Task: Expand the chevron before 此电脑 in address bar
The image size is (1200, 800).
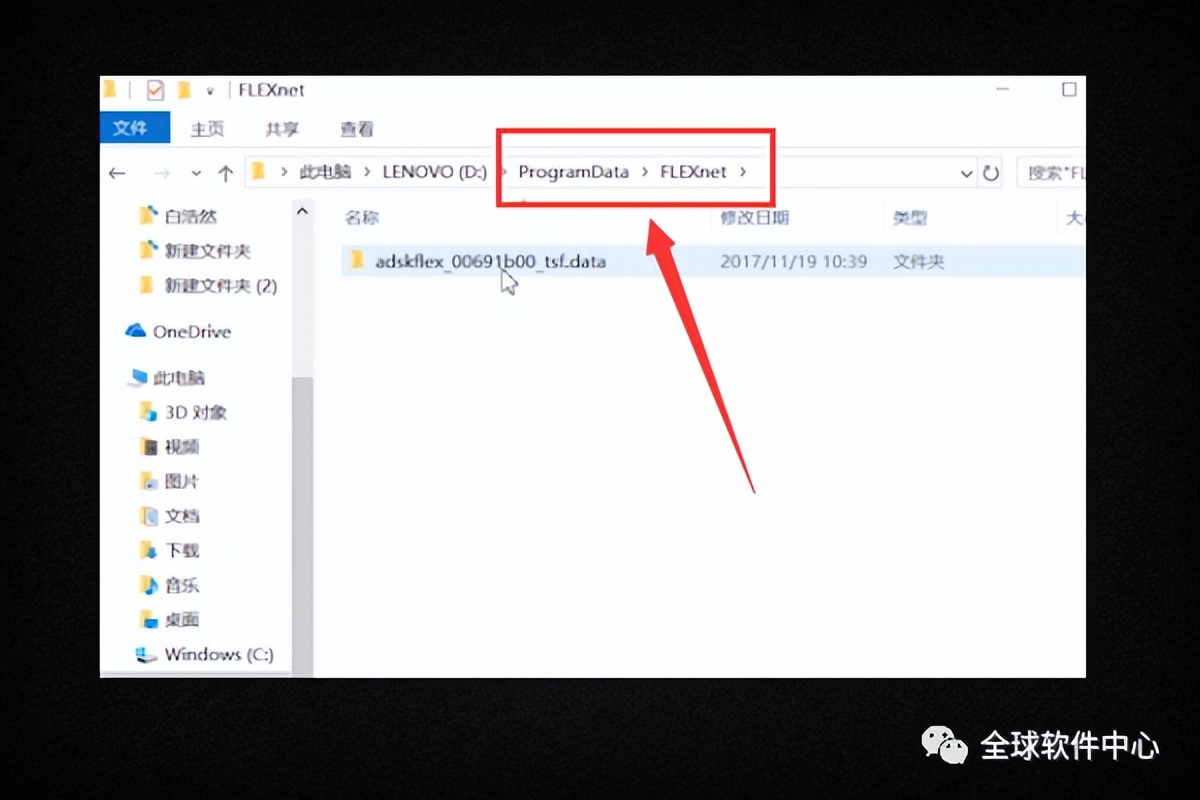Action: pos(284,172)
